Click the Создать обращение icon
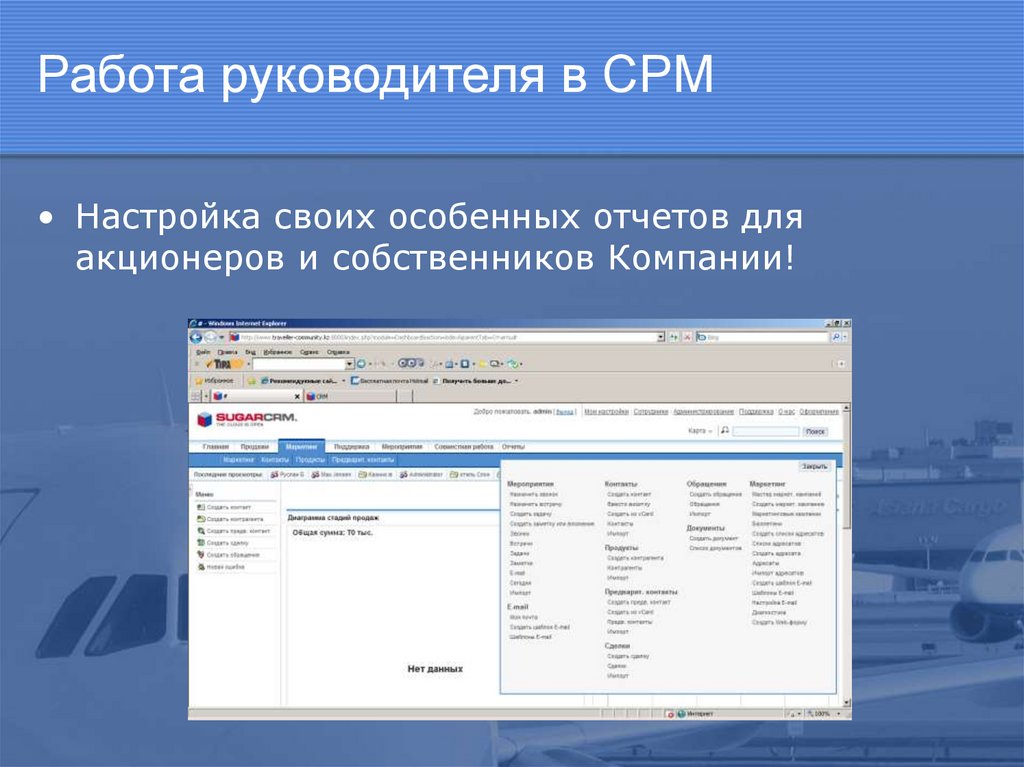1024x767 pixels. click(x=201, y=555)
